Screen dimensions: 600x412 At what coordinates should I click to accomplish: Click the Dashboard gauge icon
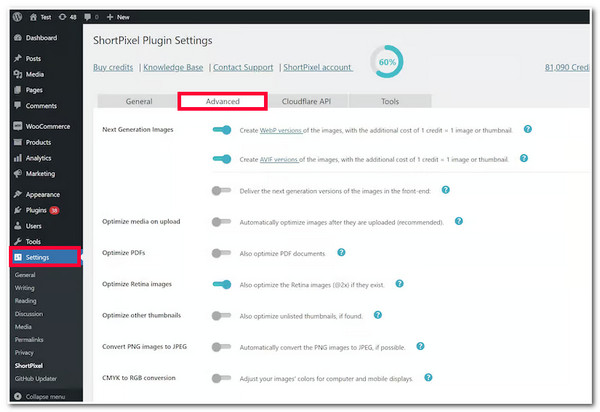(18, 38)
